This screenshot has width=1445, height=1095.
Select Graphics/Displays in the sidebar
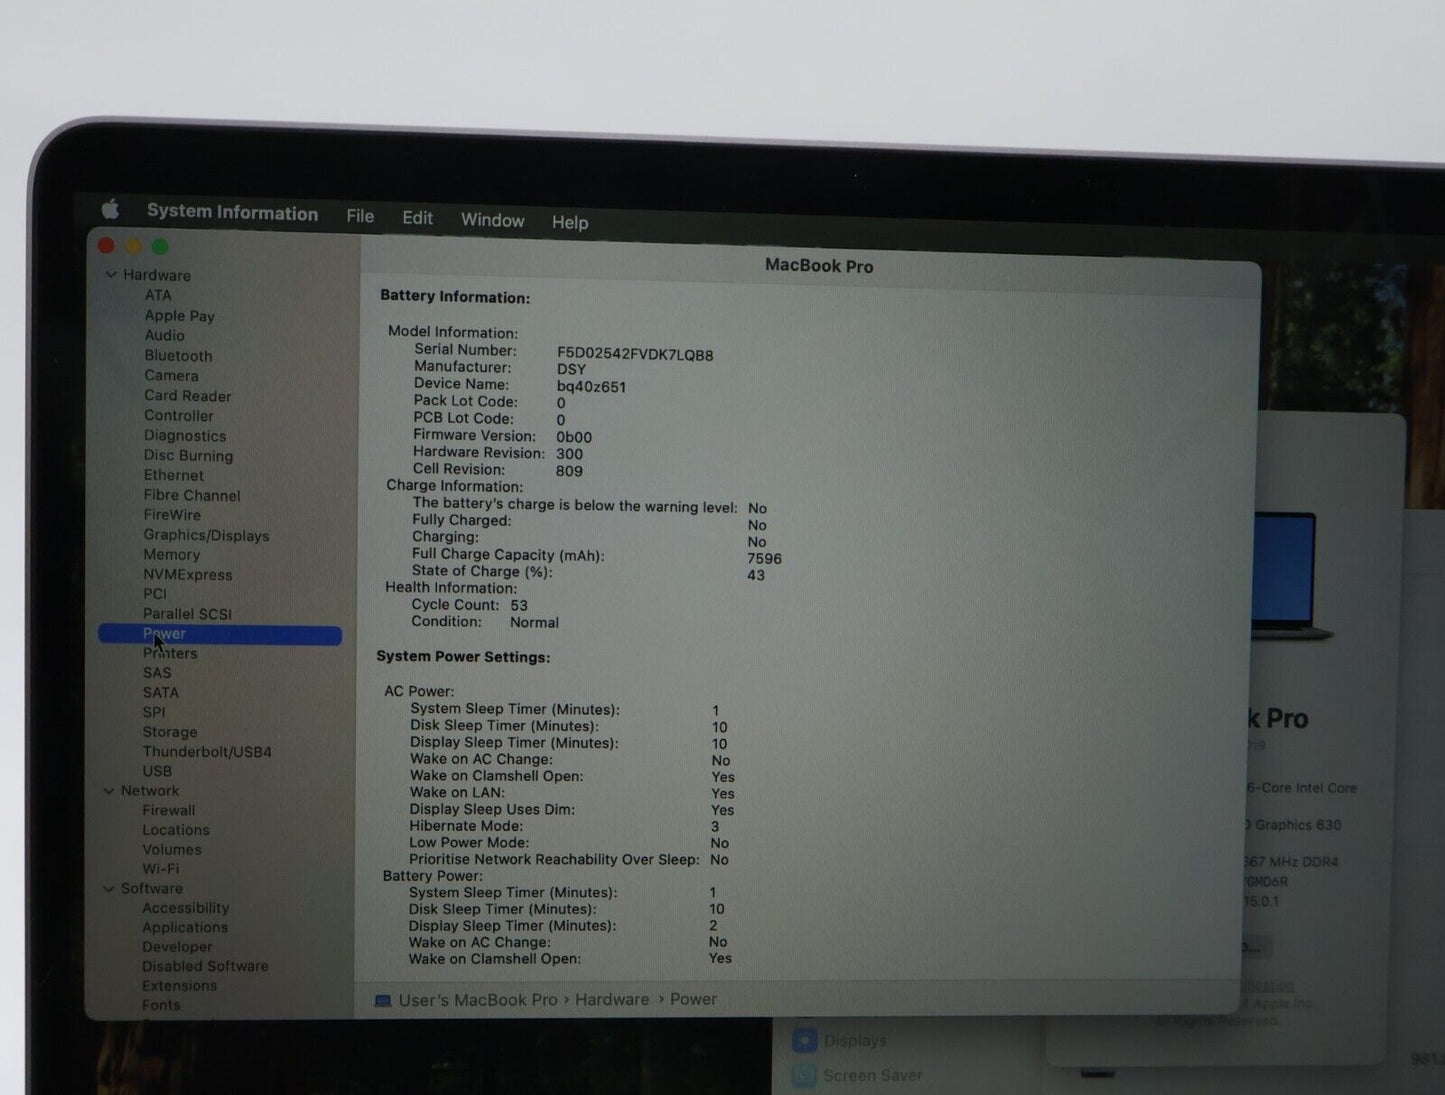(x=206, y=535)
